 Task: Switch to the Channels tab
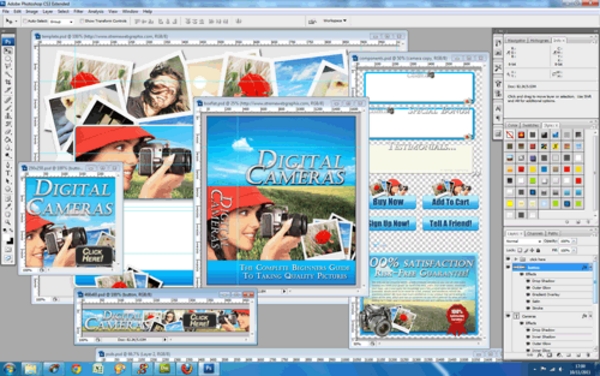coord(535,234)
